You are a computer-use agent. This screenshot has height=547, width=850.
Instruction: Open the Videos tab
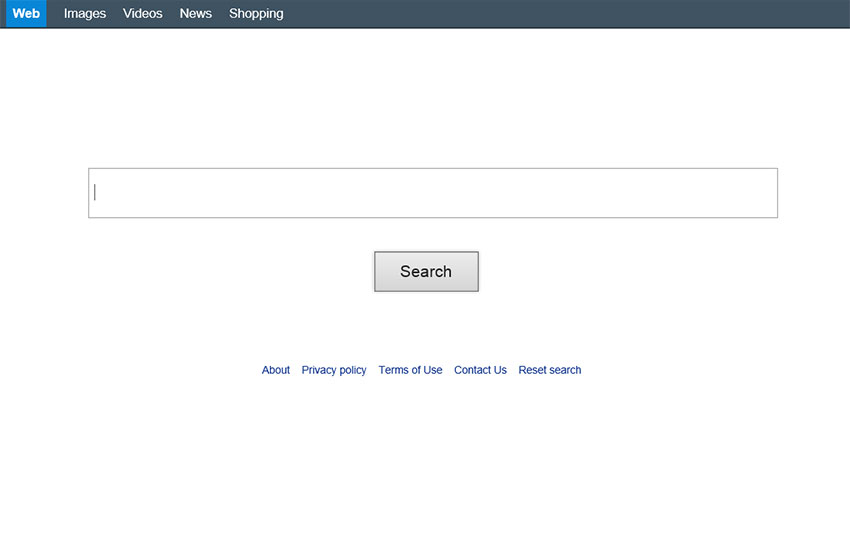click(143, 14)
